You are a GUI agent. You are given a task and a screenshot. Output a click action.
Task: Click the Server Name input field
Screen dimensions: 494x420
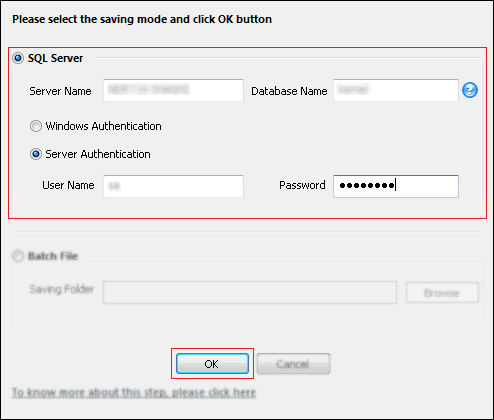tap(173, 90)
